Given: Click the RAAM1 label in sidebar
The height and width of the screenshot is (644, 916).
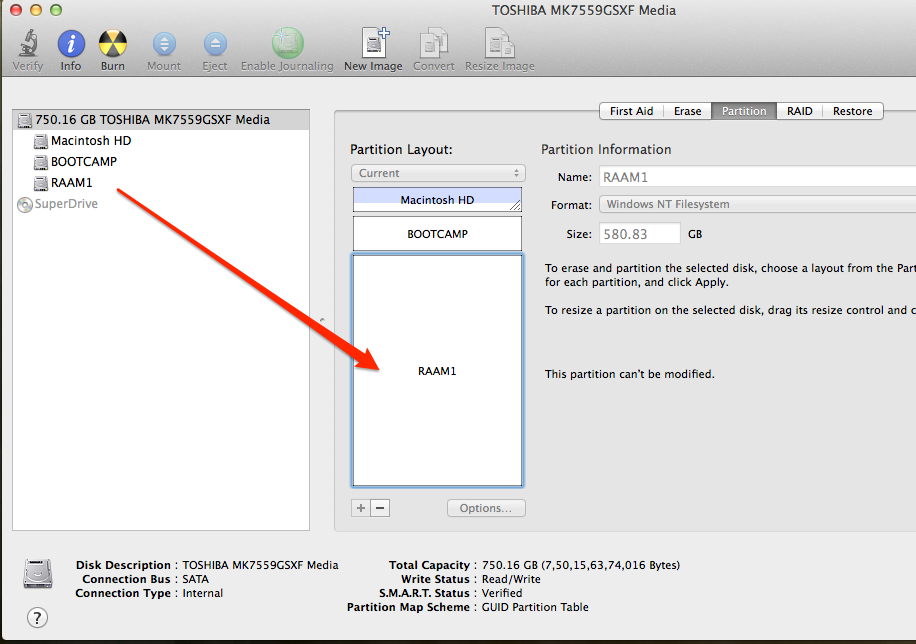Looking at the screenshot, I should [72, 183].
